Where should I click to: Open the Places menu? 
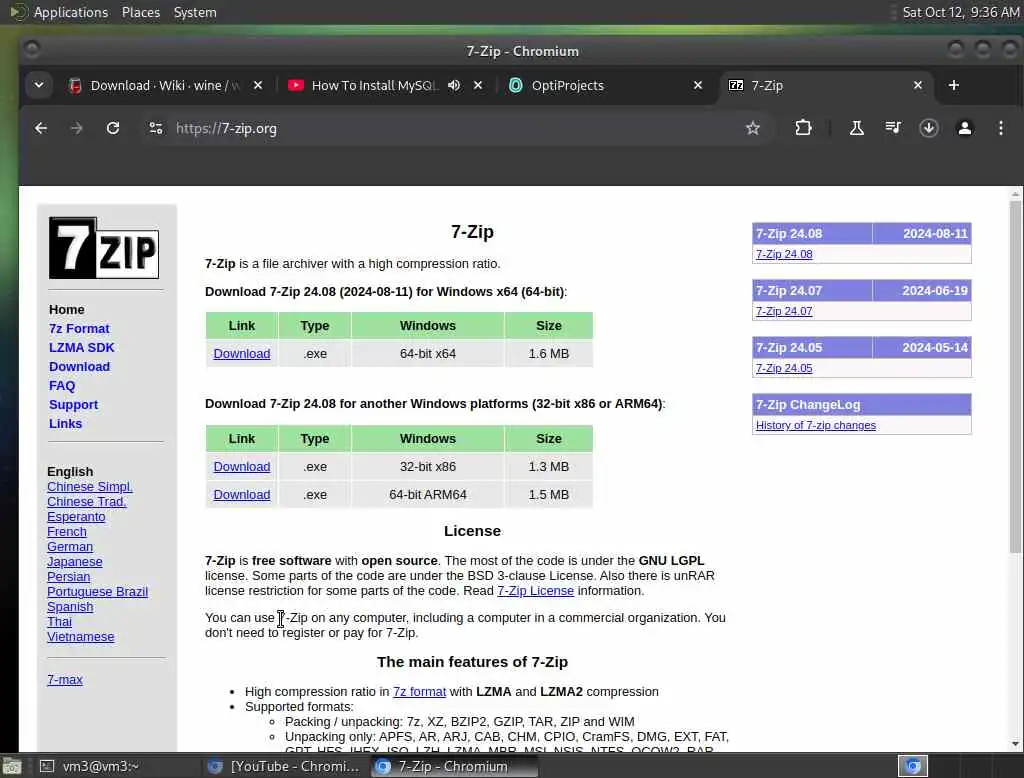click(140, 12)
